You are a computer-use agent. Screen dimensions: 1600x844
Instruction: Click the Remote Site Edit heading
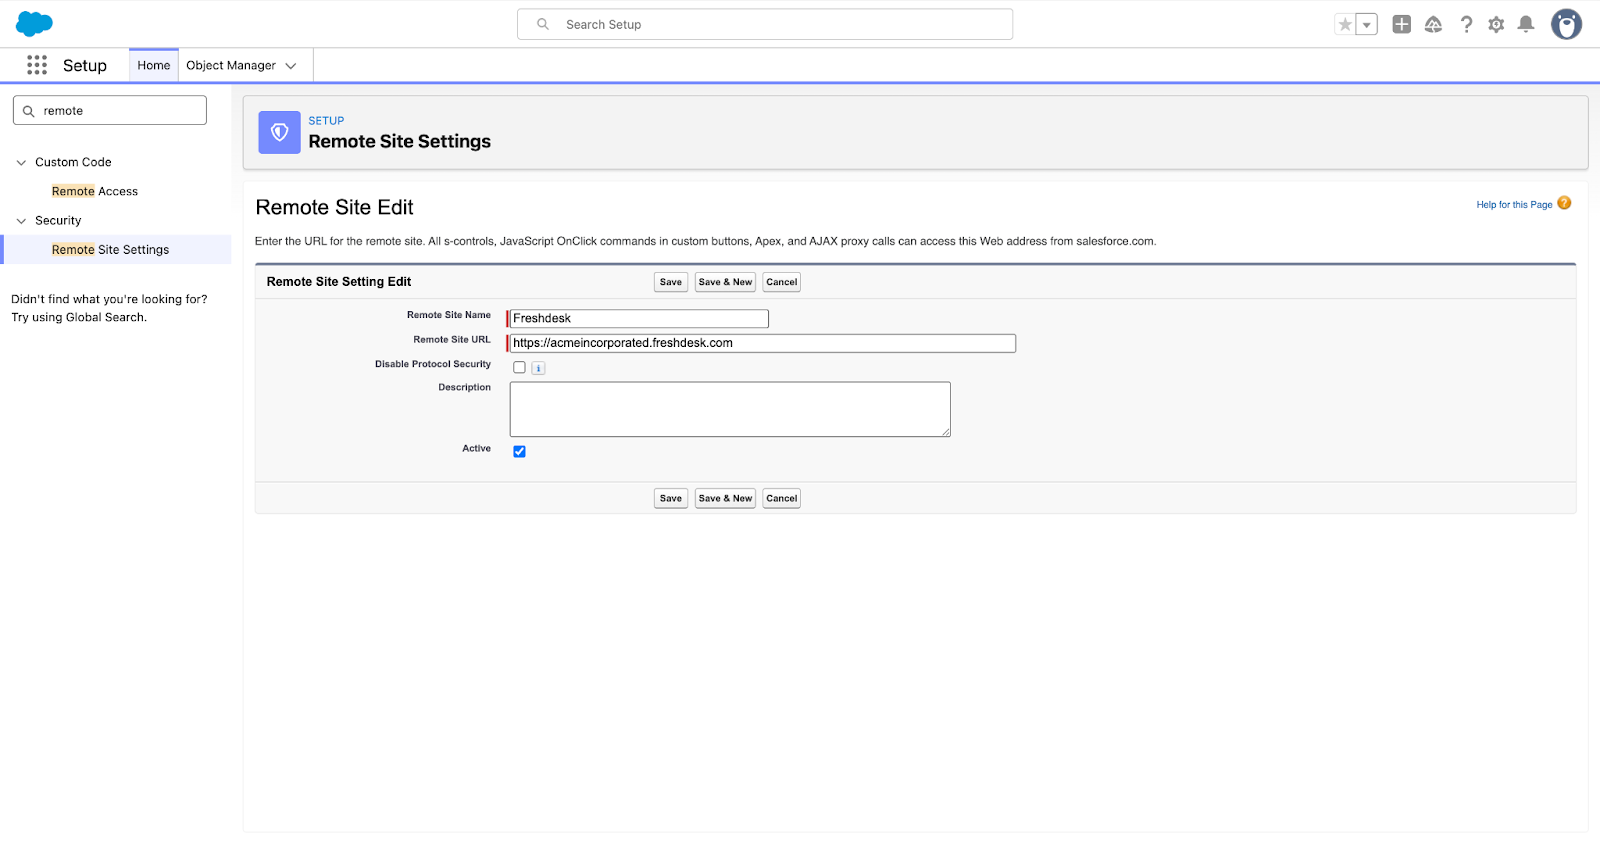point(334,207)
